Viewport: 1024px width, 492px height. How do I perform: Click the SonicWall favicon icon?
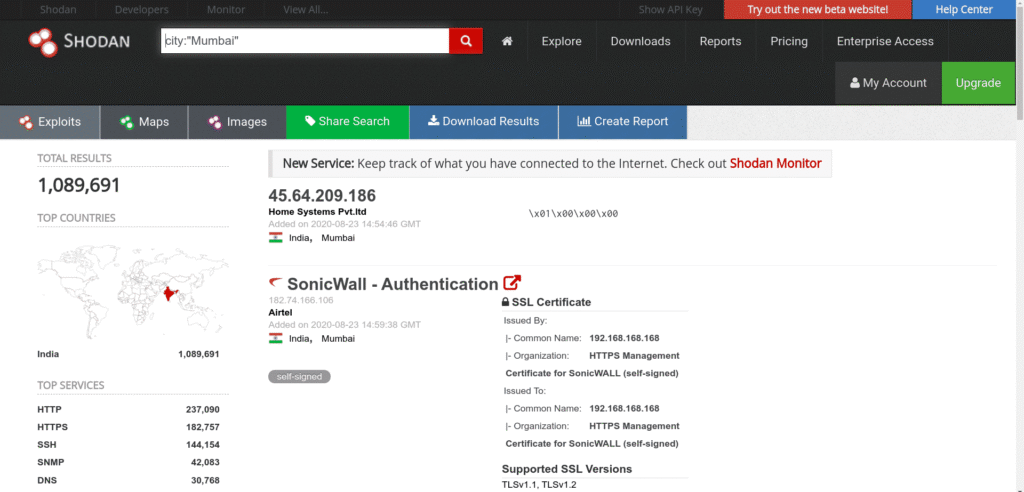276,284
